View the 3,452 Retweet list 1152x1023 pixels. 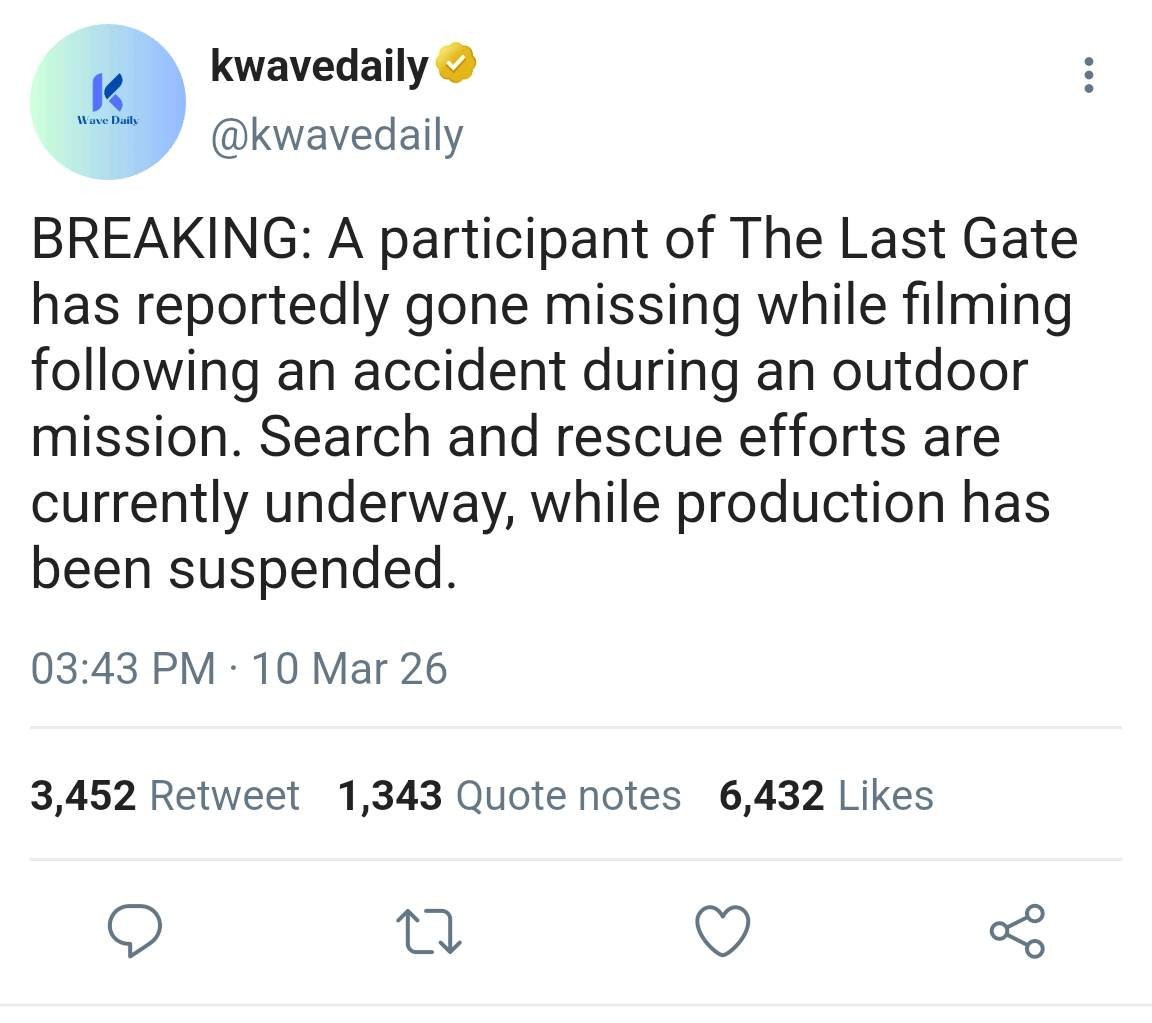165,795
